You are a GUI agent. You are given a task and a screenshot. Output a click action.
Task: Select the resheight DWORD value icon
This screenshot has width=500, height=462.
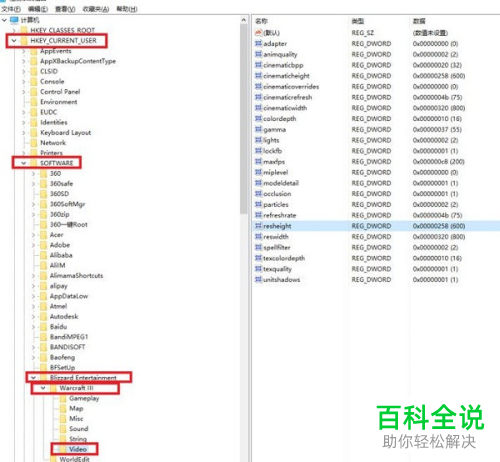coord(258,226)
